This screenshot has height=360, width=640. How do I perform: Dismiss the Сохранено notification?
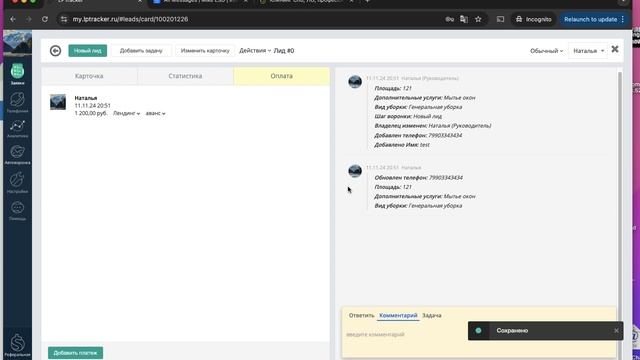point(616,331)
